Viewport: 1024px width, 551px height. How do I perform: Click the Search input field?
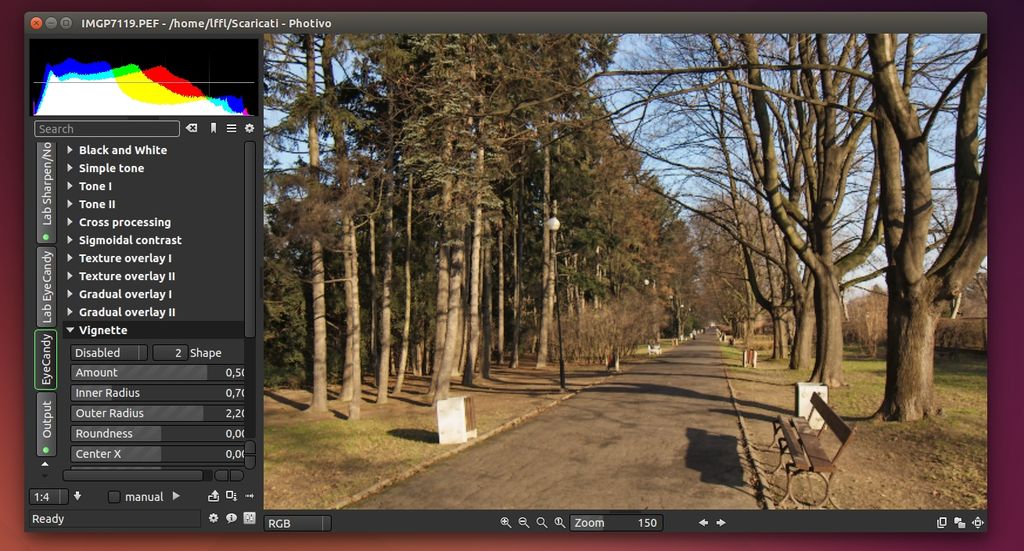pos(107,129)
